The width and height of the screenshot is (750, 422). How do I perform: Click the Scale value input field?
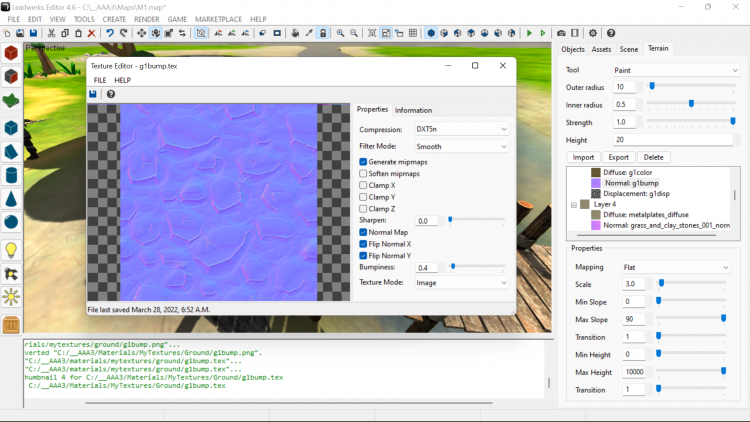coord(634,284)
